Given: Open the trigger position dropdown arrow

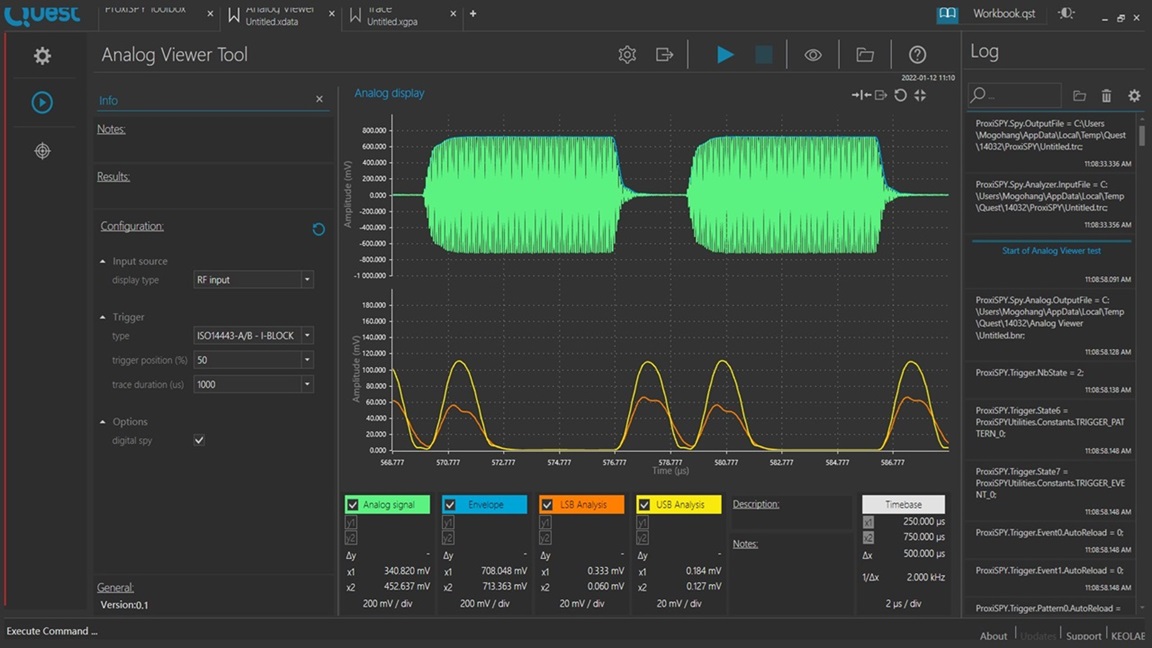Looking at the screenshot, I should pos(307,360).
